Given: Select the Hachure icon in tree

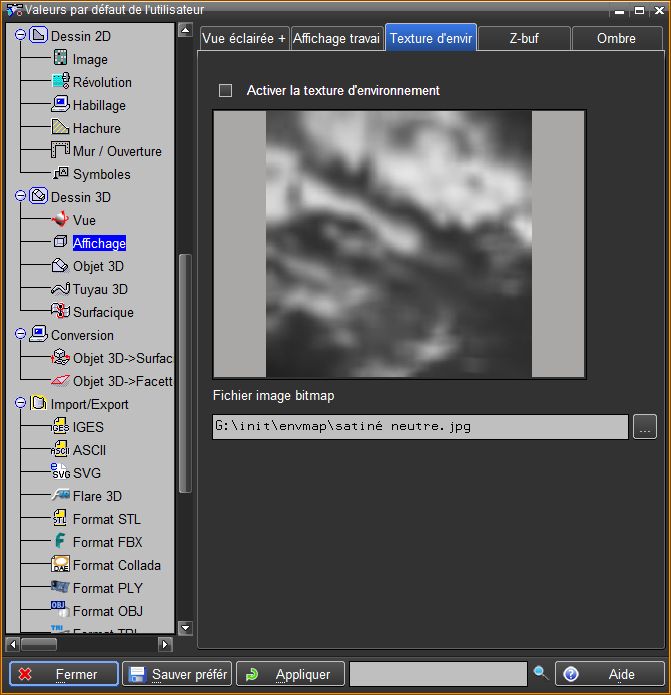Looking at the screenshot, I should (x=60, y=128).
